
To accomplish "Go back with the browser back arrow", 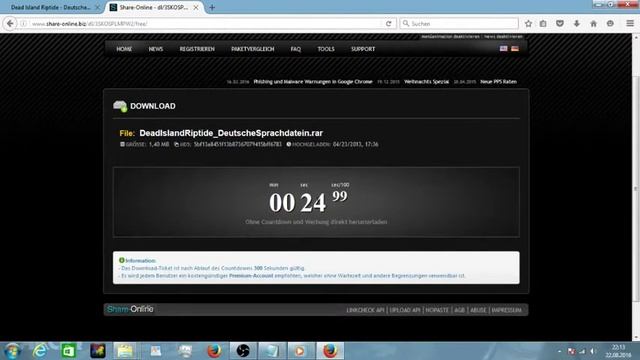I will coord(10,24).
